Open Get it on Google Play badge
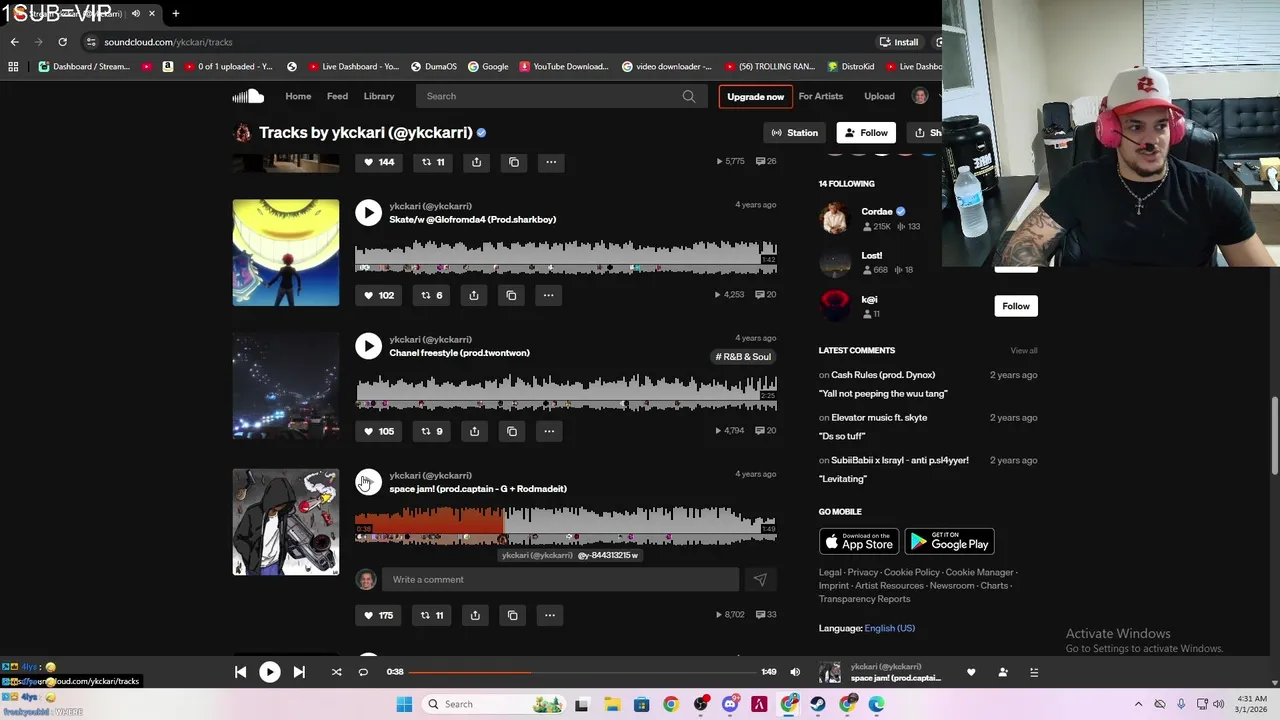1280x720 pixels. pos(949,542)
